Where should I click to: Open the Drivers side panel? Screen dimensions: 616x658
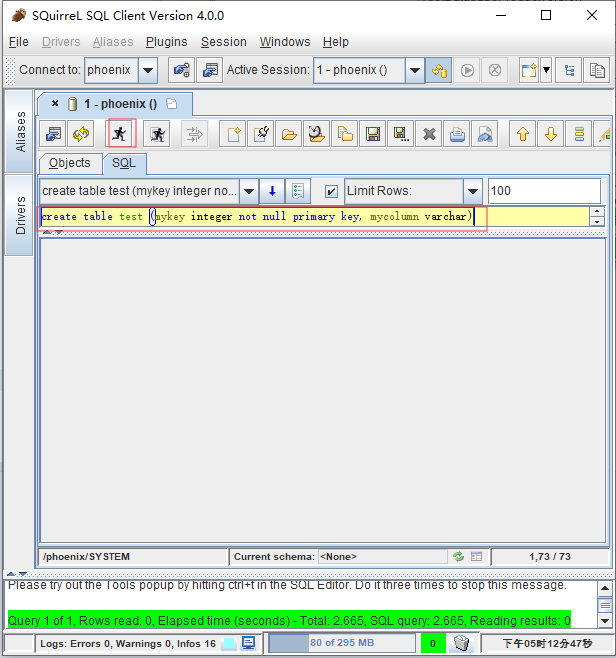click(20, 214)
